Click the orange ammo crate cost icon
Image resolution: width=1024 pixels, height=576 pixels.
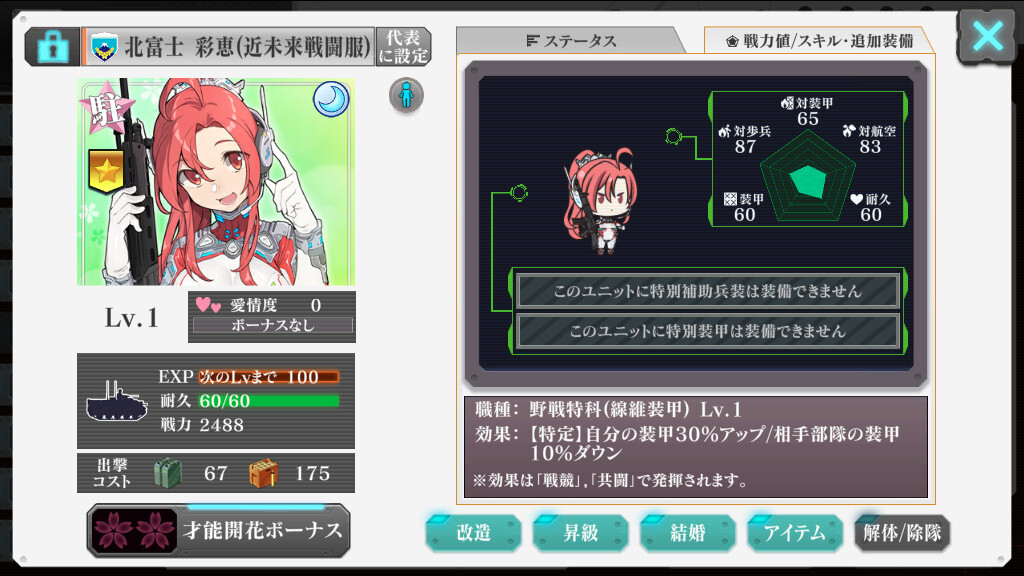coord(264,473)
